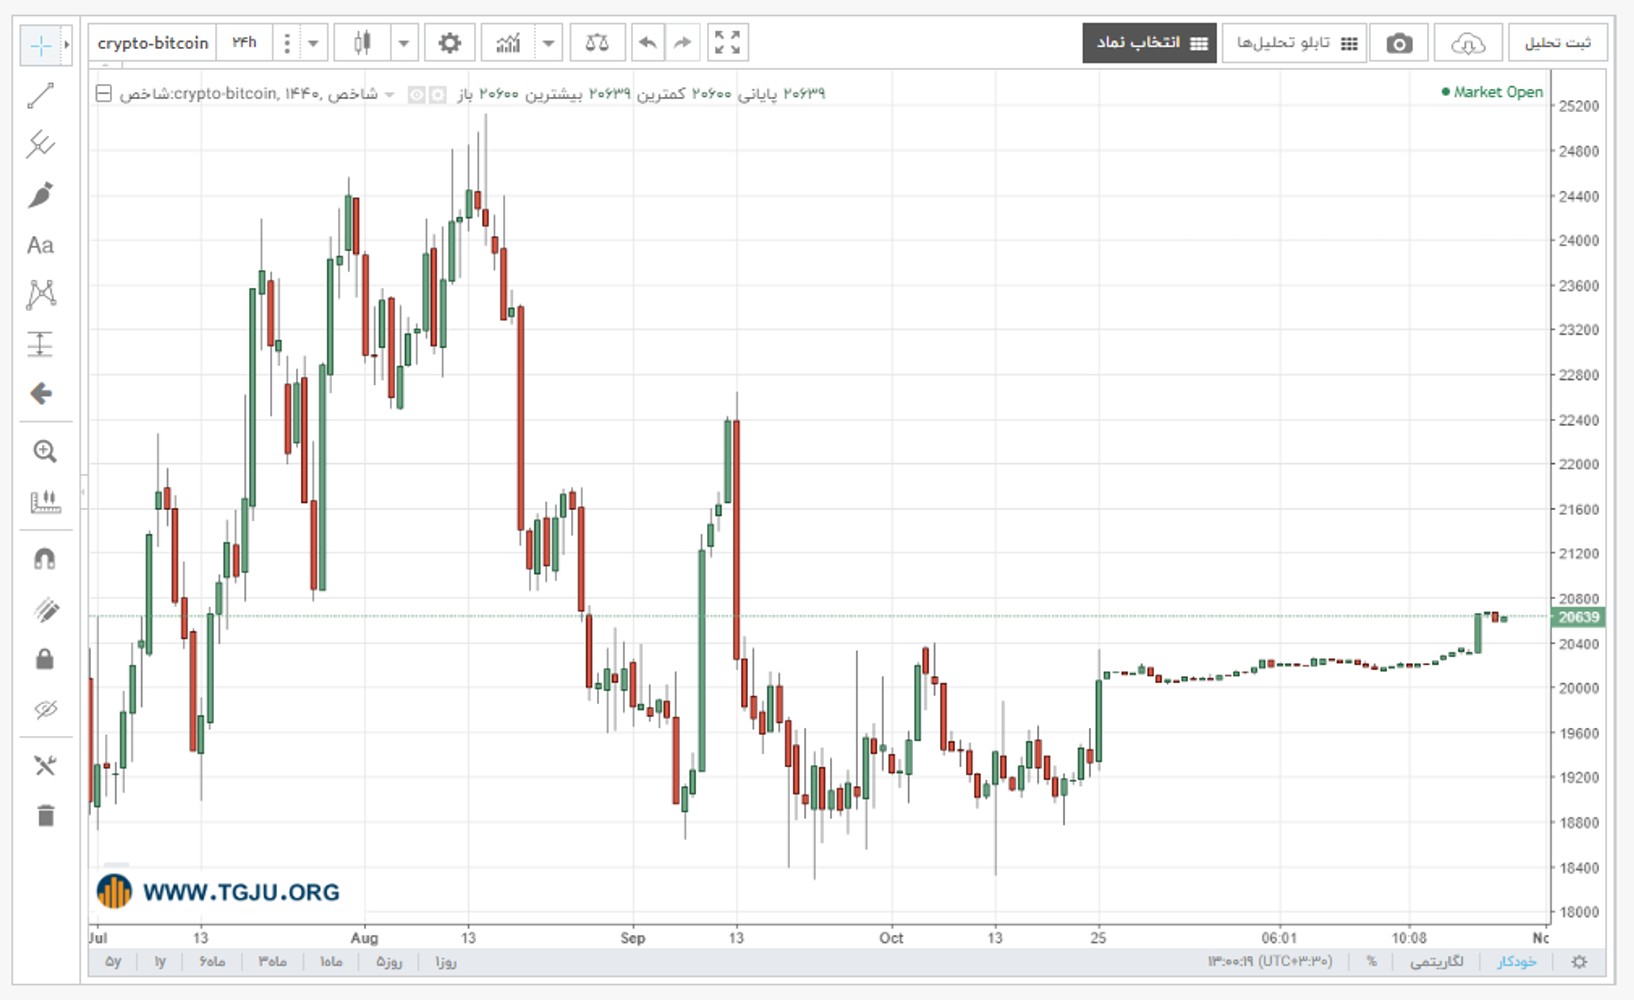
Task: Hide all drawings with eye icon
Action: [44, 710]
